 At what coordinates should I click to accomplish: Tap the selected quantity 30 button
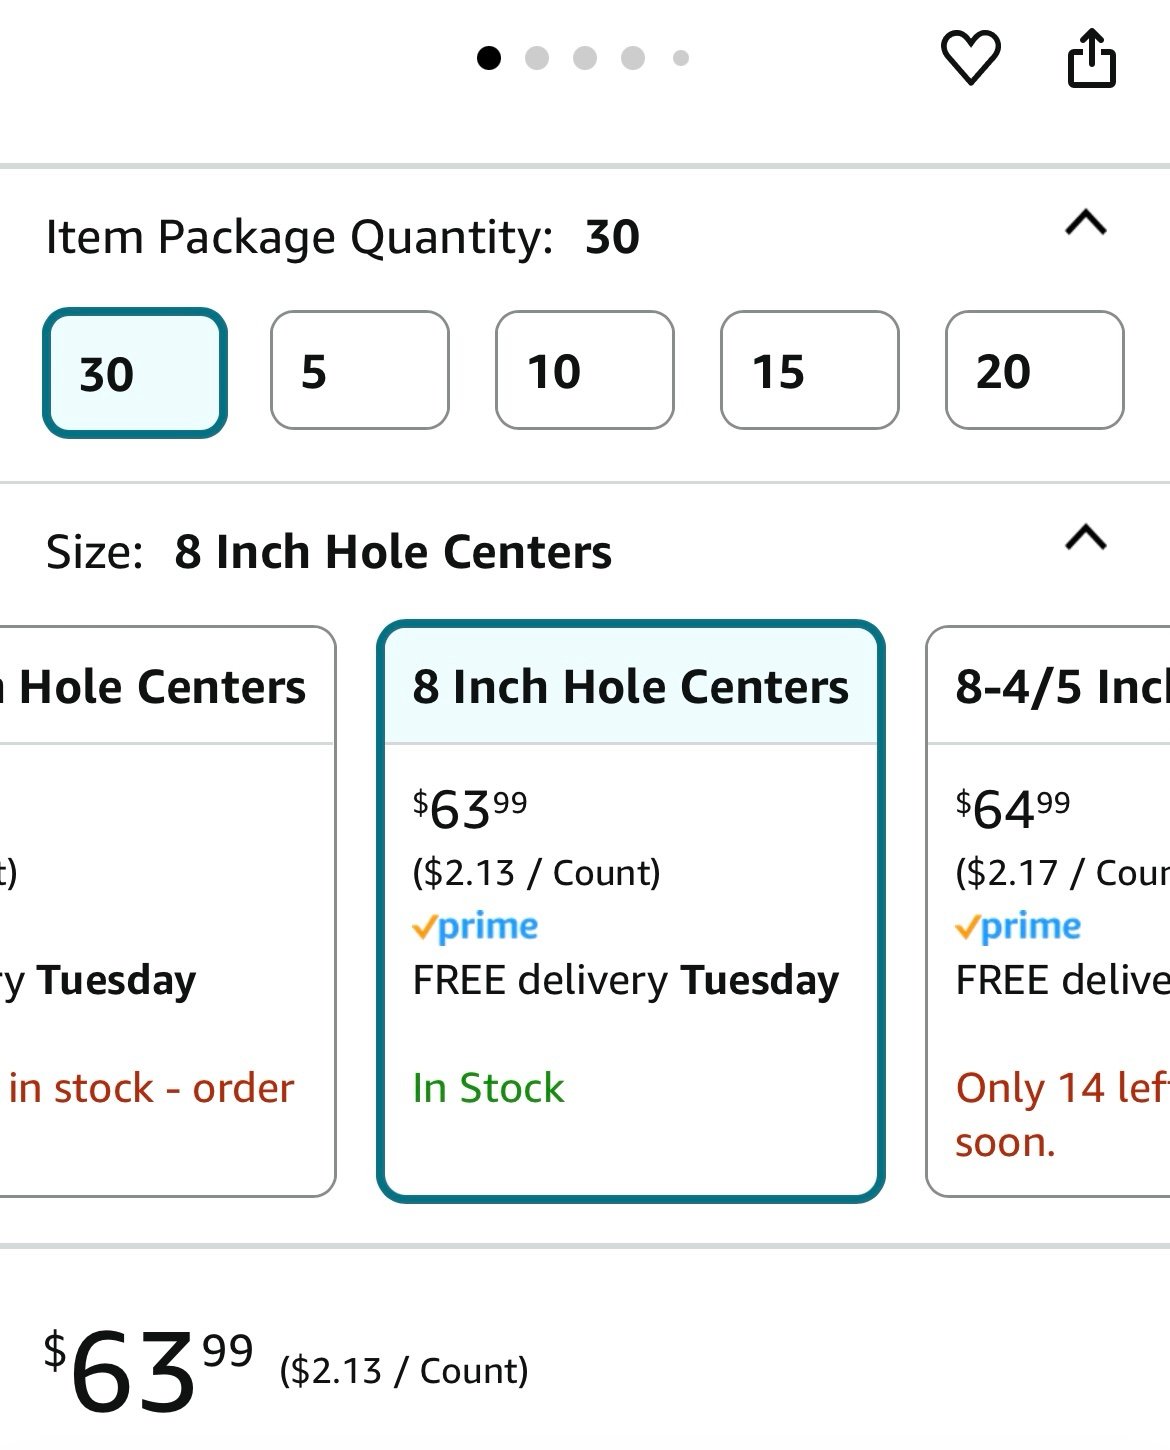(135, 373)
